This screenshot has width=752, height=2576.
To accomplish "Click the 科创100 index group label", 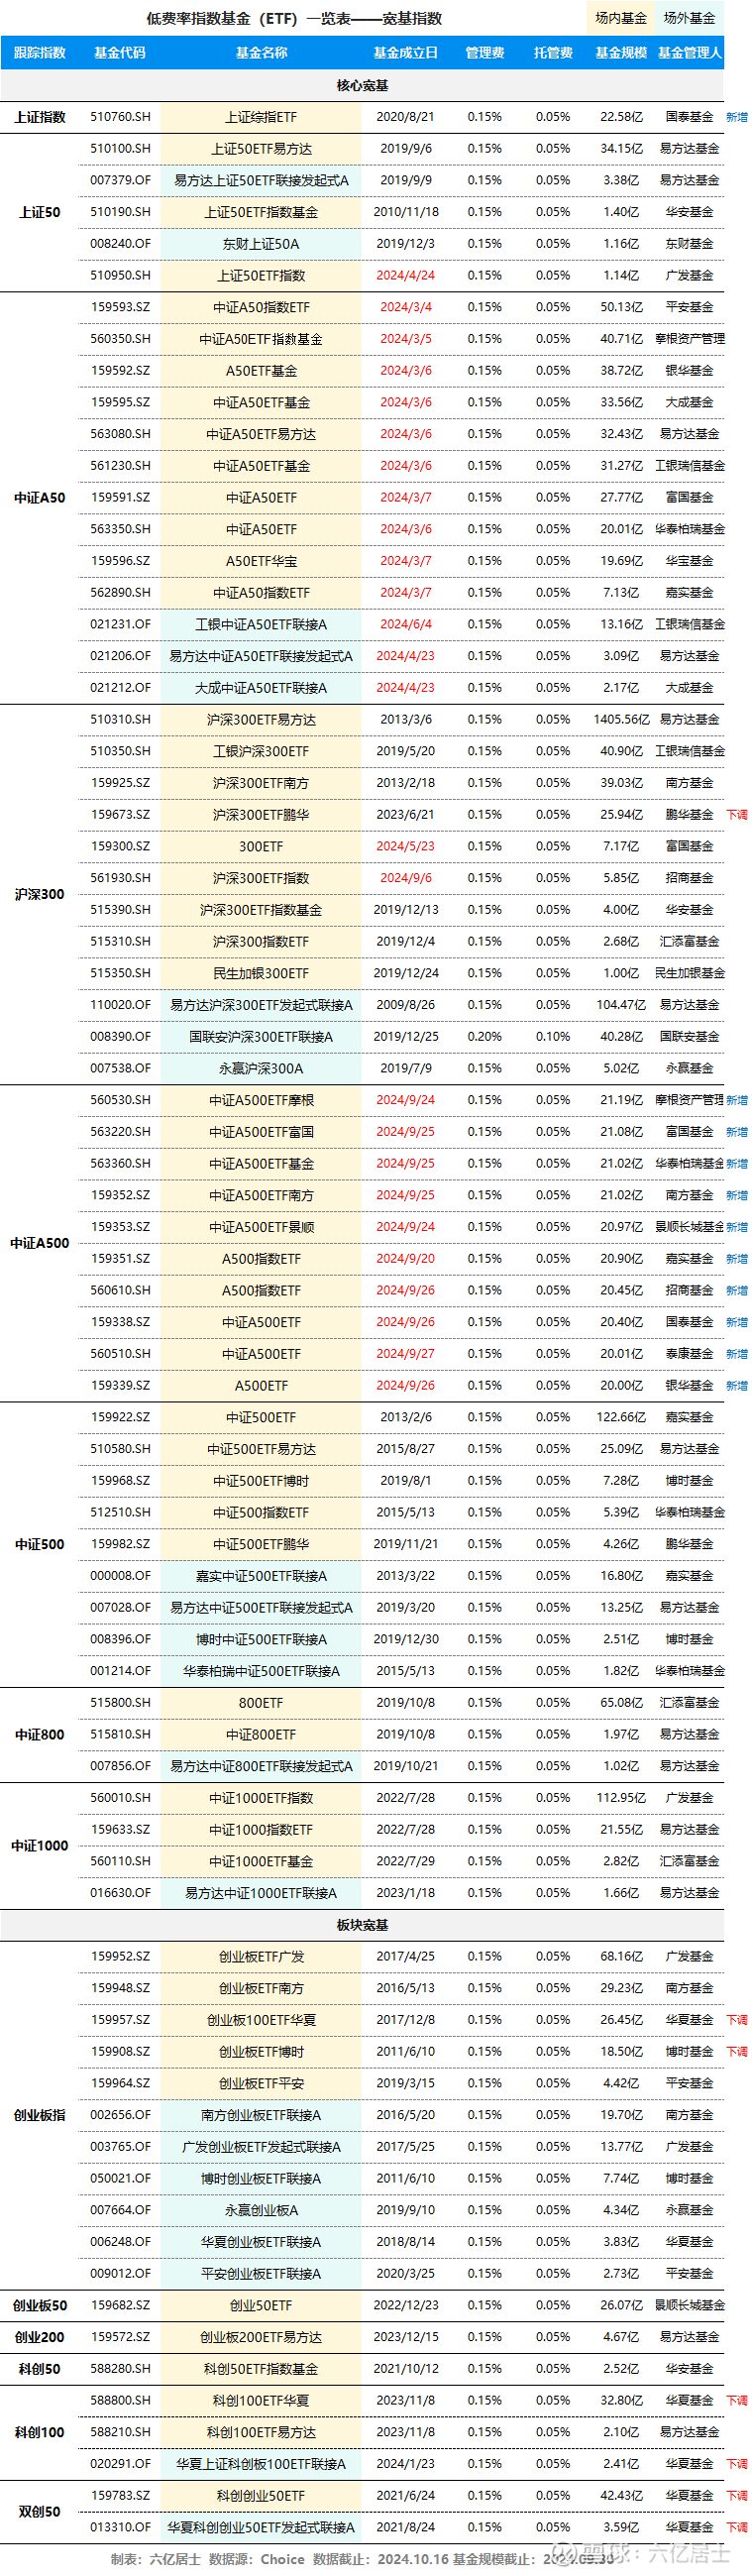I will point(40,2432).
